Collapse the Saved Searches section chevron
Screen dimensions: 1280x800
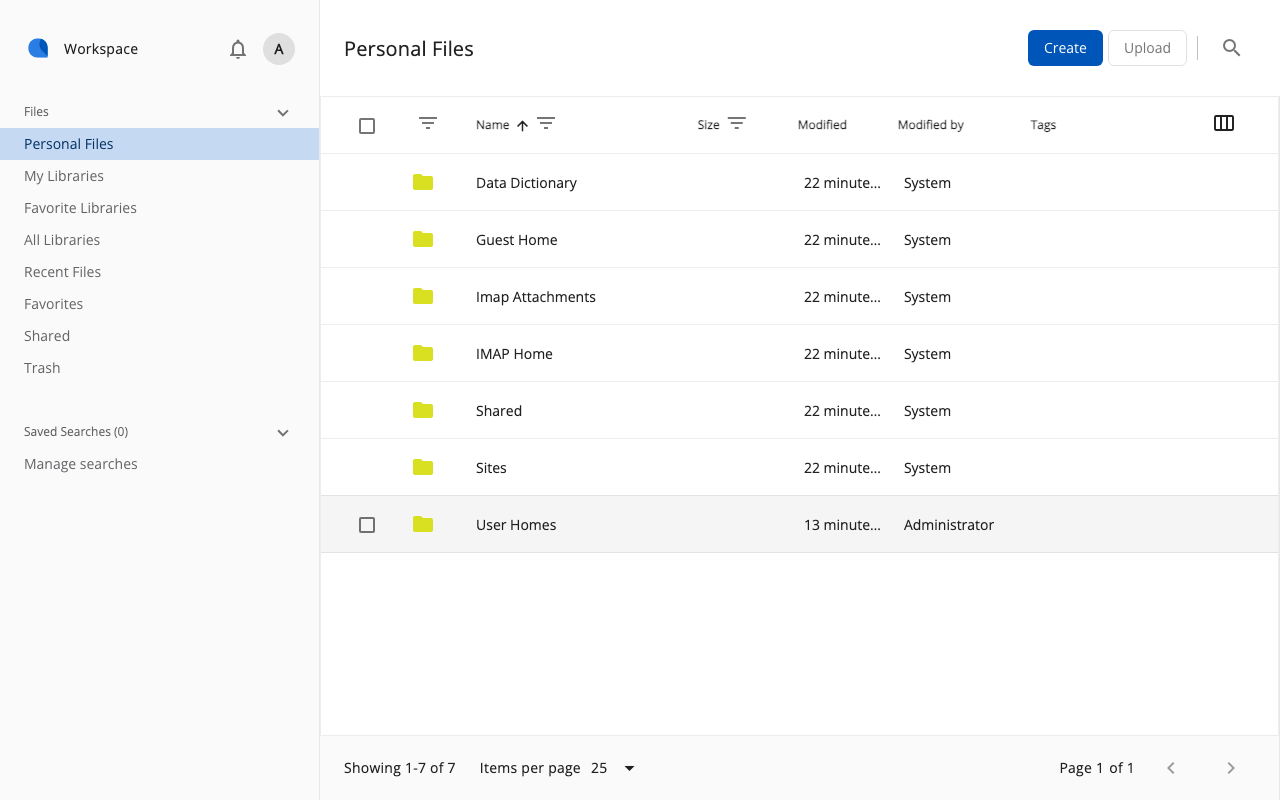pyautogui.click(x=283, y=433)
